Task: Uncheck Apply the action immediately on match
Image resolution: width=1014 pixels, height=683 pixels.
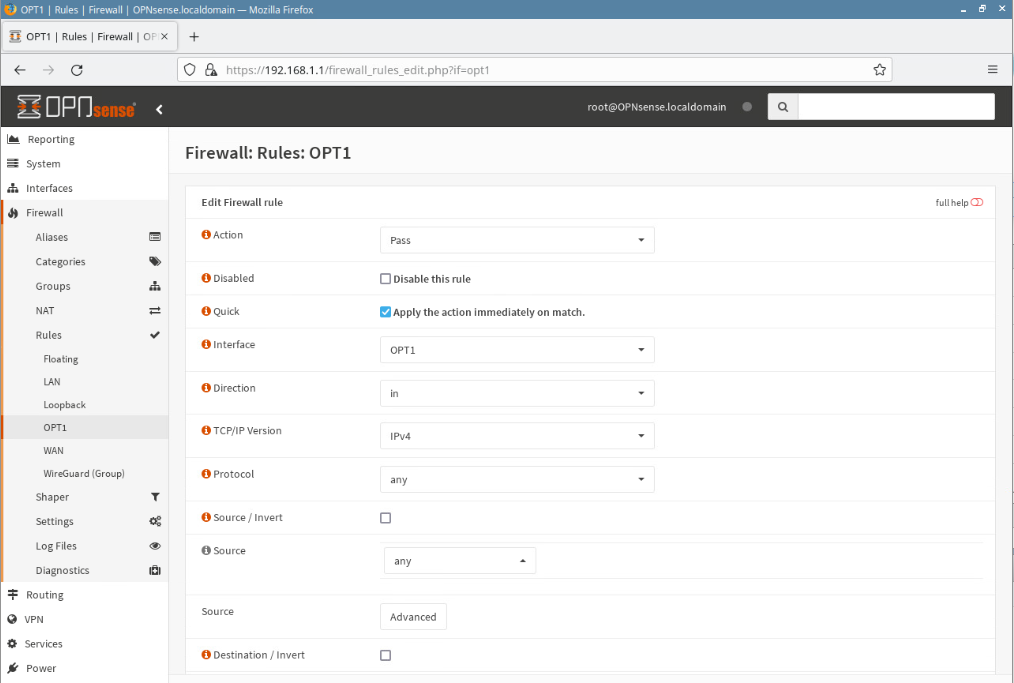Action: (386, 312)
